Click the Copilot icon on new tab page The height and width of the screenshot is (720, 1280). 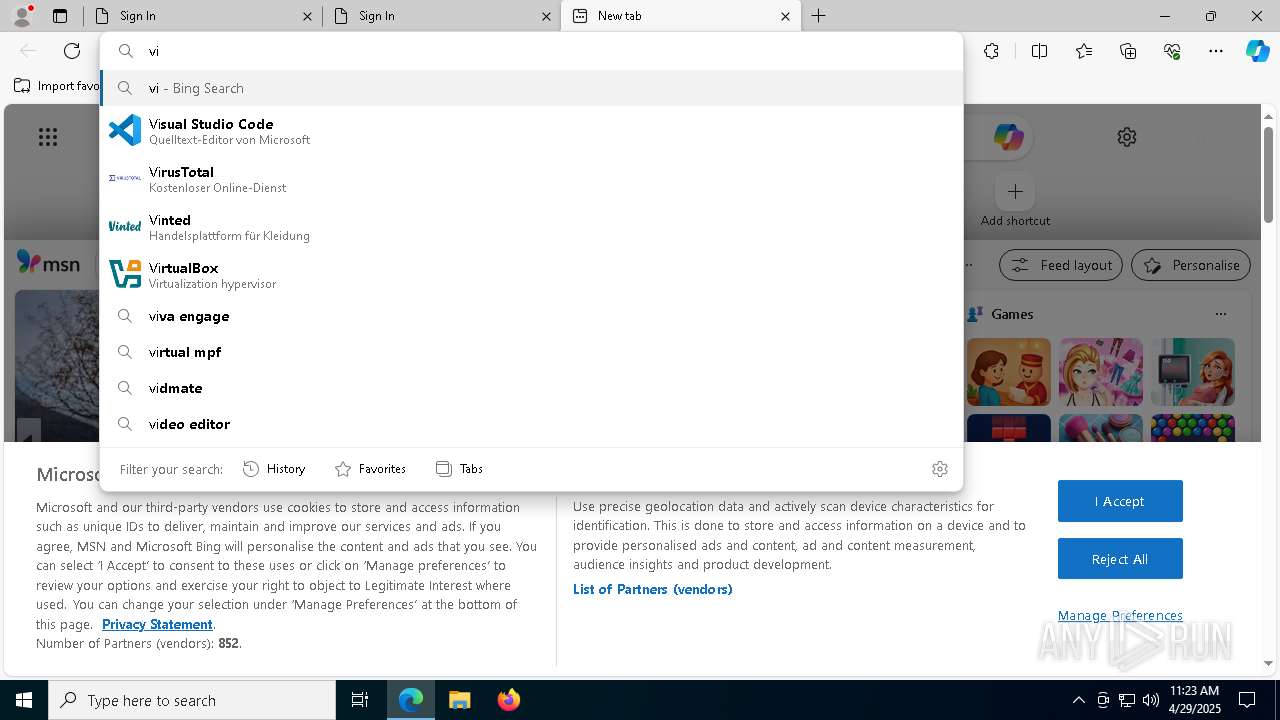(1008, 137)
